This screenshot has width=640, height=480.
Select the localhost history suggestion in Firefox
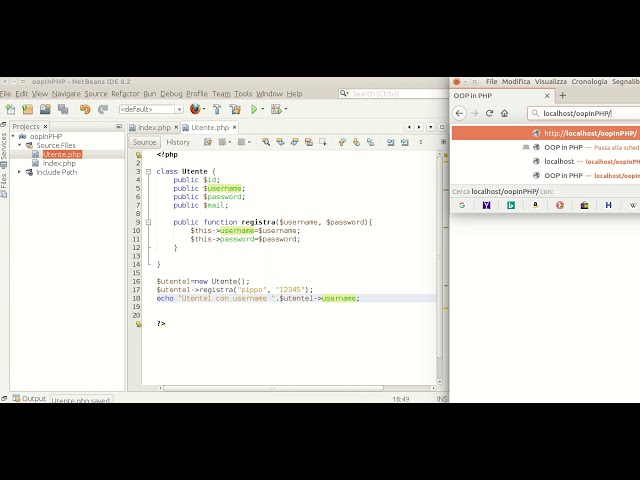[546, 161]
